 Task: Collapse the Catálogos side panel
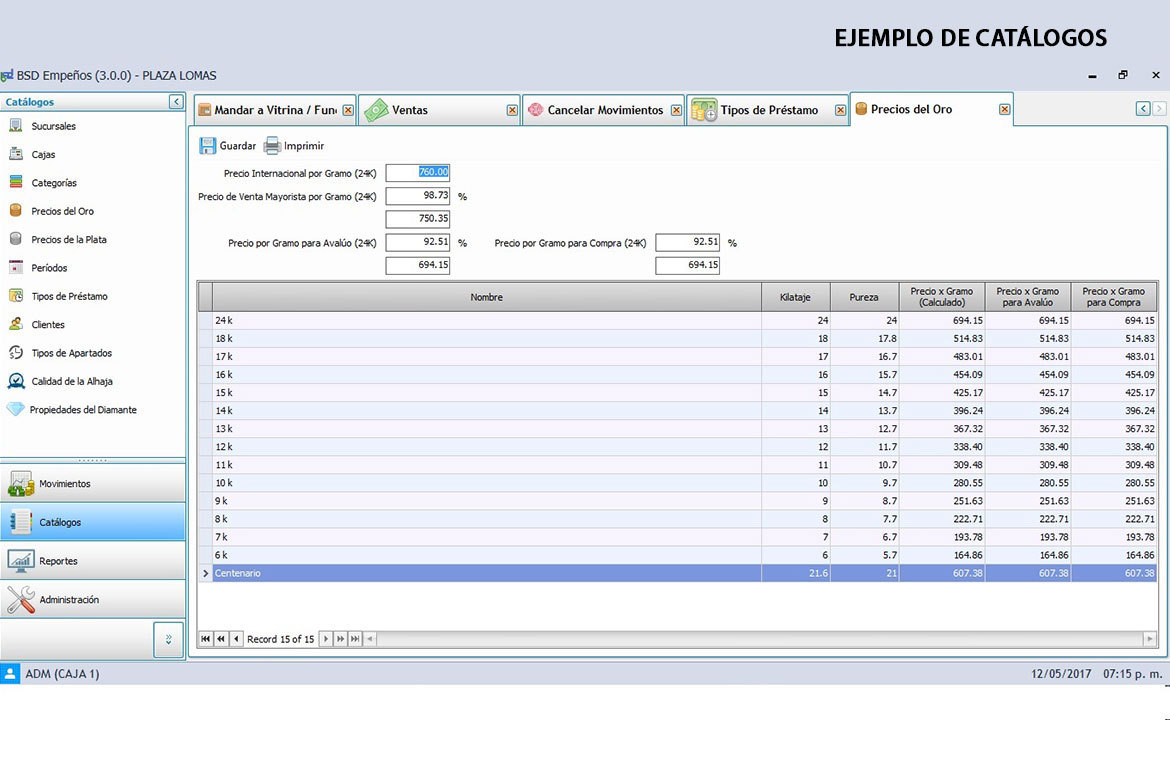click(176, 102)
